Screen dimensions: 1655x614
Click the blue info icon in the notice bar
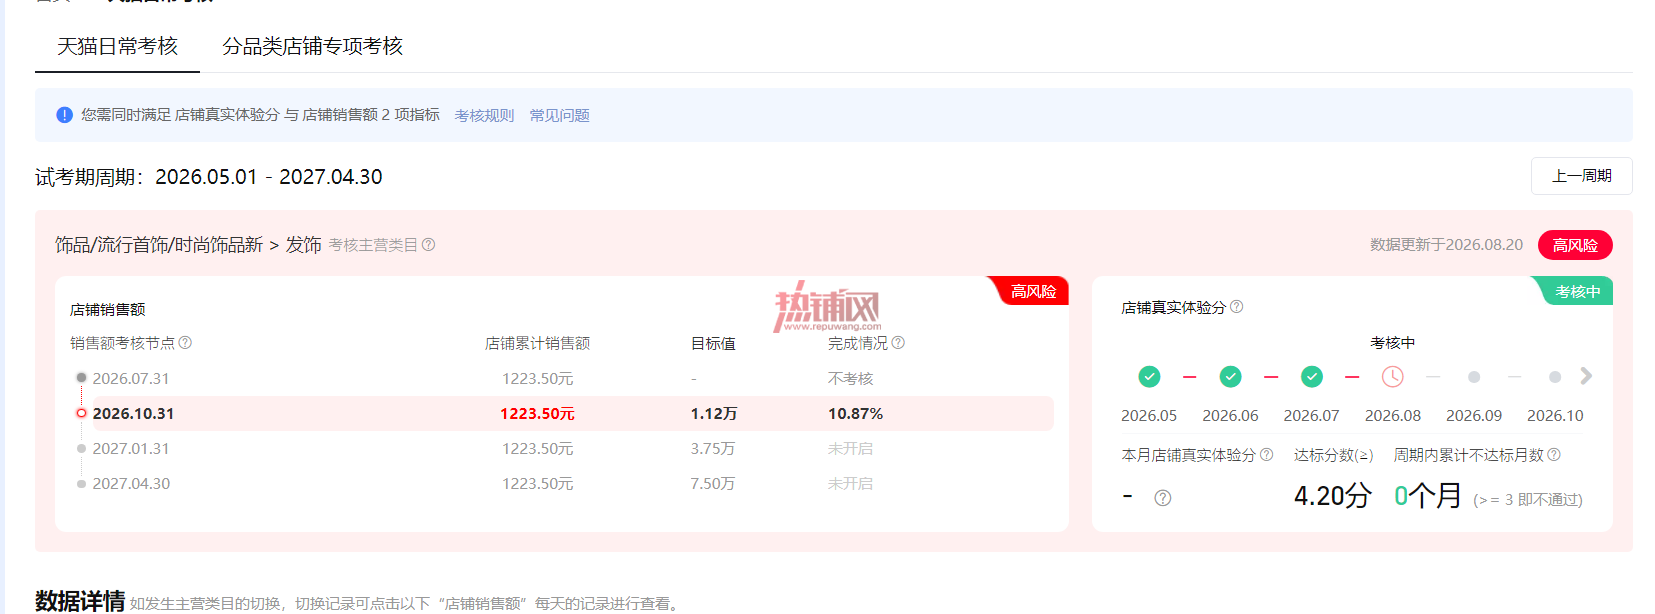coord(65,115)
